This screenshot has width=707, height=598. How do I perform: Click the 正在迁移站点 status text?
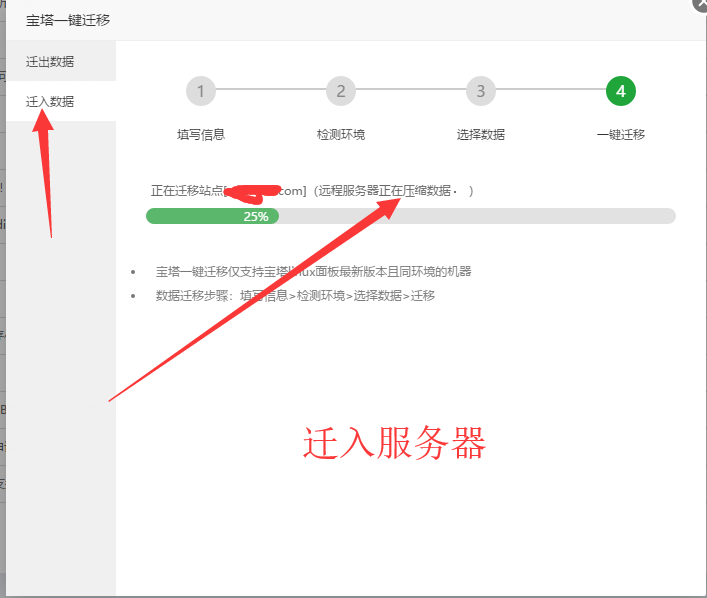[312, 191]
